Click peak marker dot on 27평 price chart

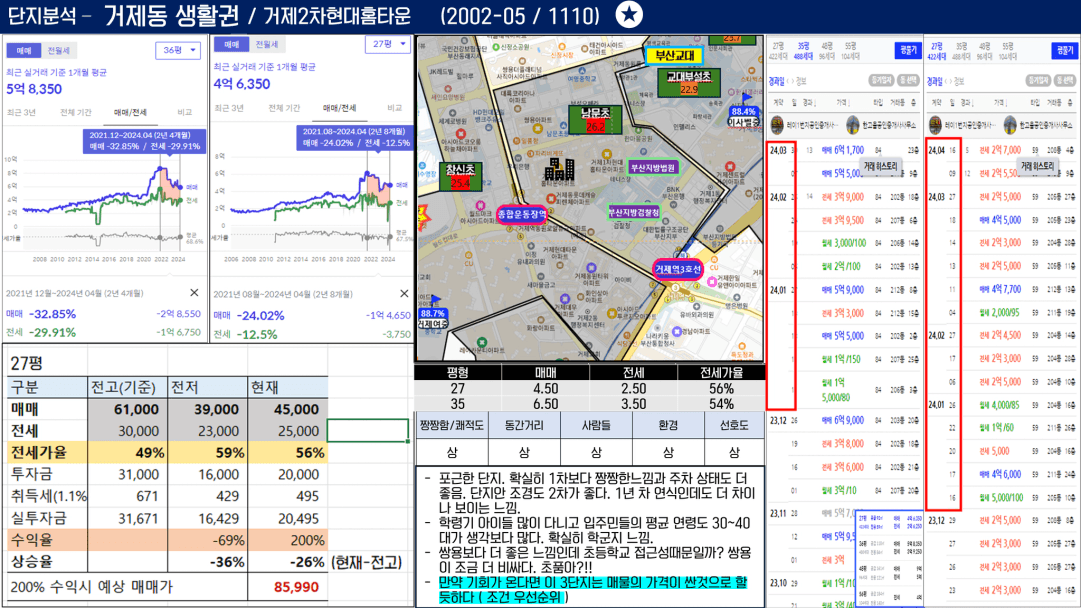tap(367, 175)
